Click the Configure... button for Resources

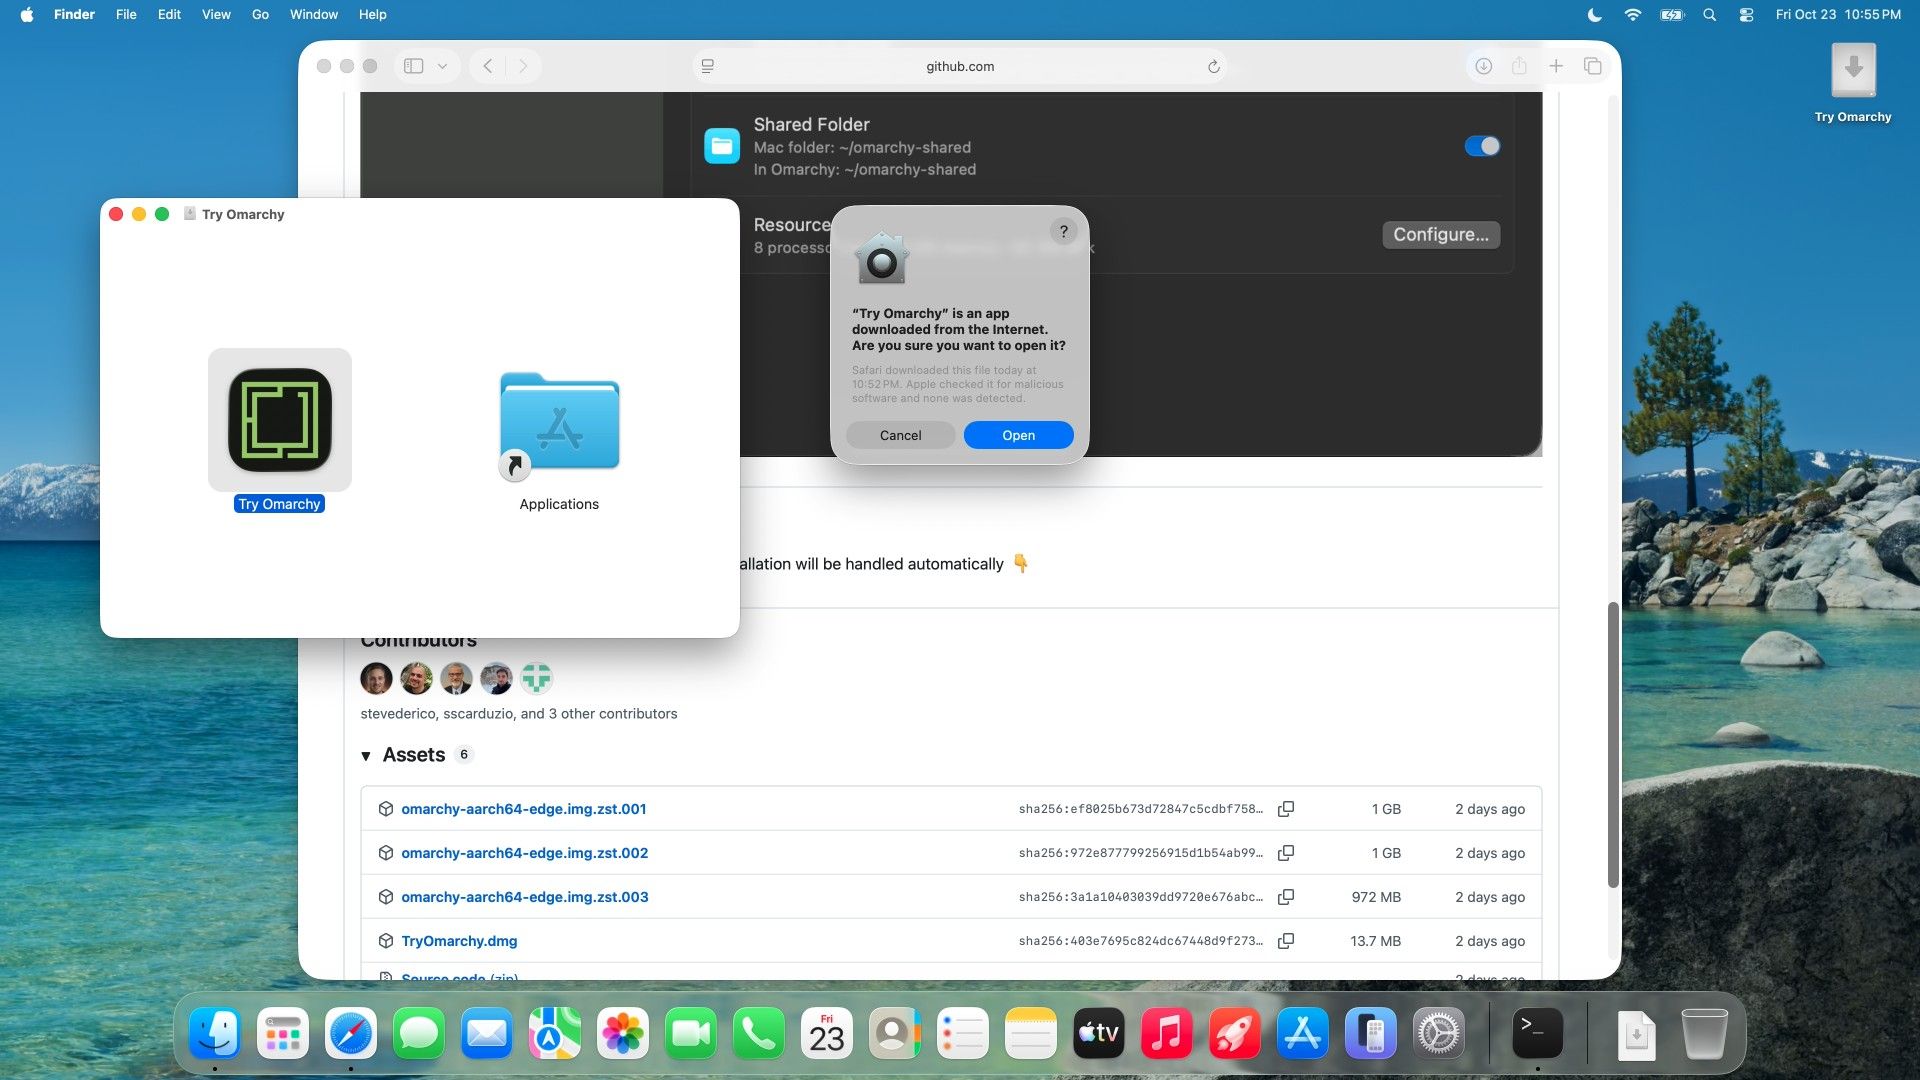click(x=1441, y=234)
